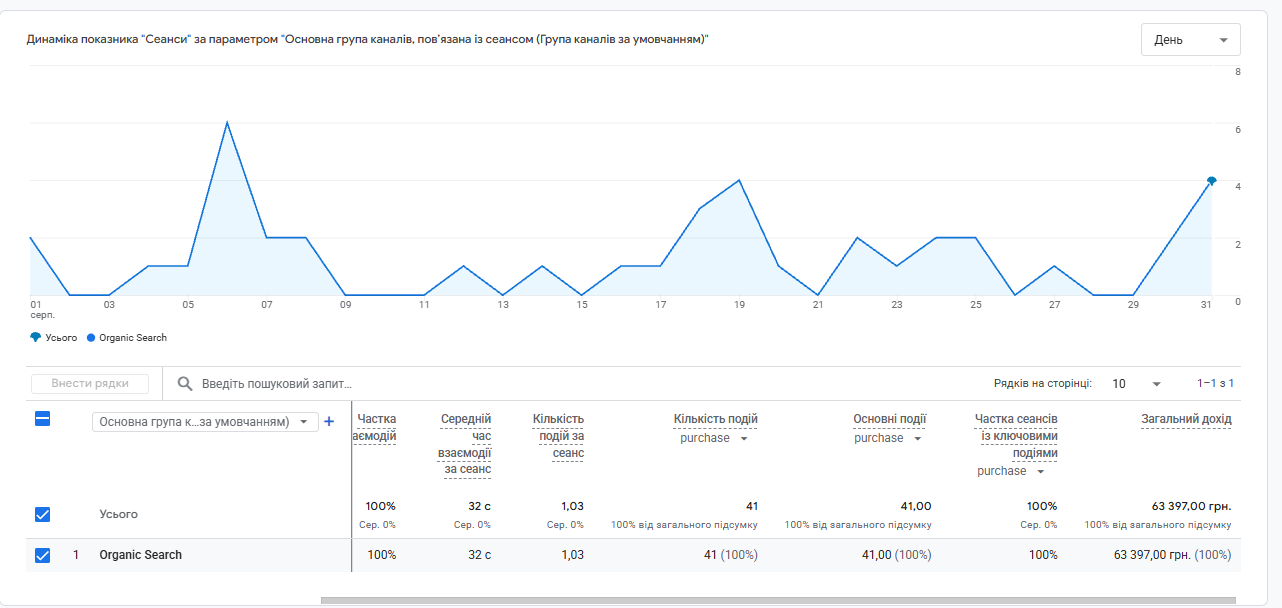Uncheck the Organic Search row checkbox

pyautogui.click(x=42, y=555)
